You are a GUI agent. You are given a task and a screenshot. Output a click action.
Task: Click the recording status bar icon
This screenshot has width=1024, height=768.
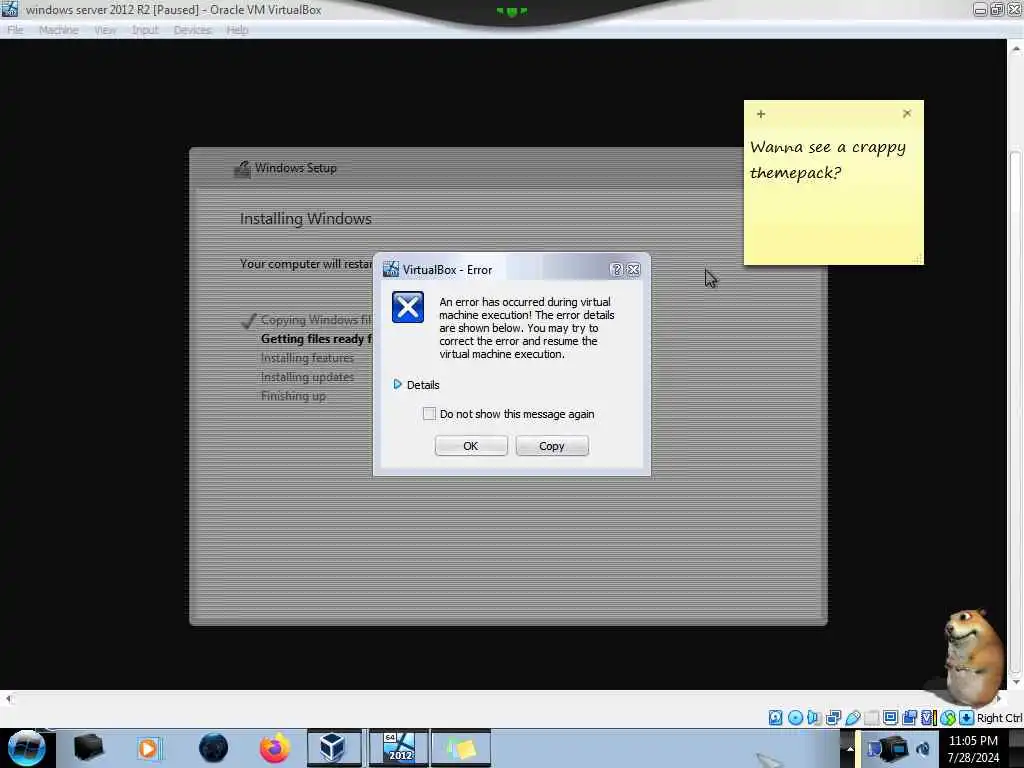[x=909, y=718]
